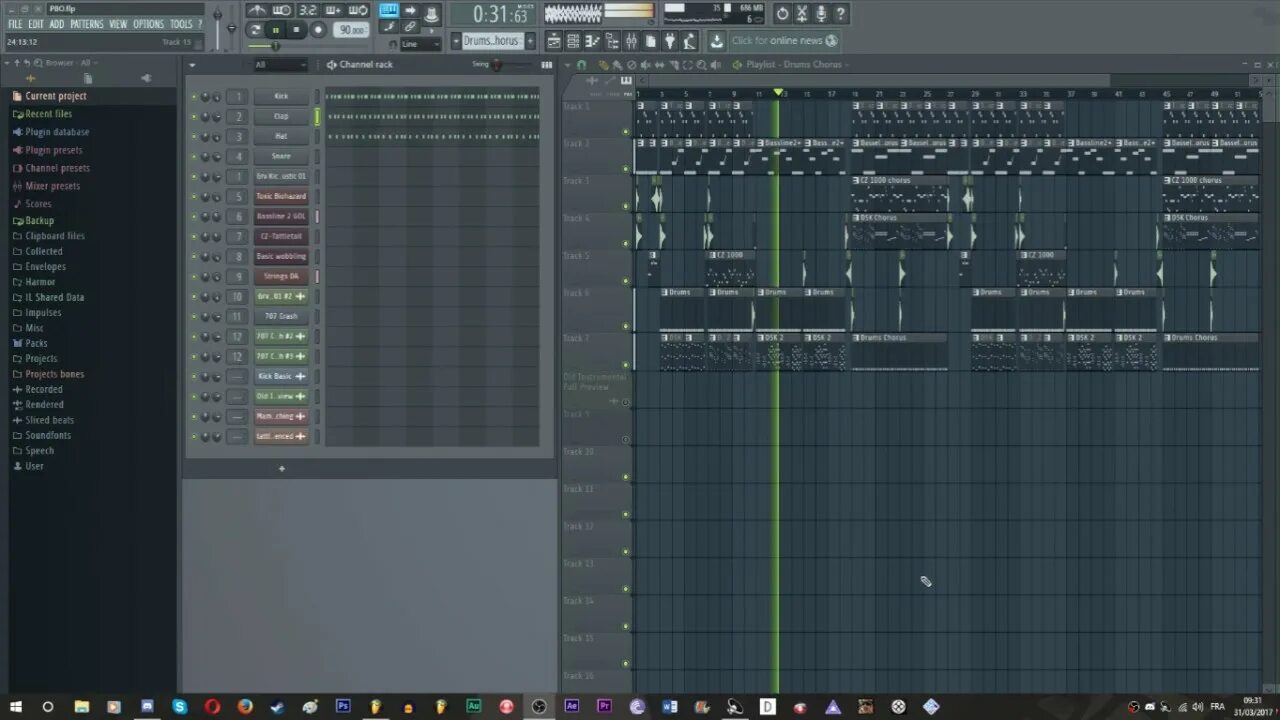Open the Playlist view toolbar icon

click(553, 41)
